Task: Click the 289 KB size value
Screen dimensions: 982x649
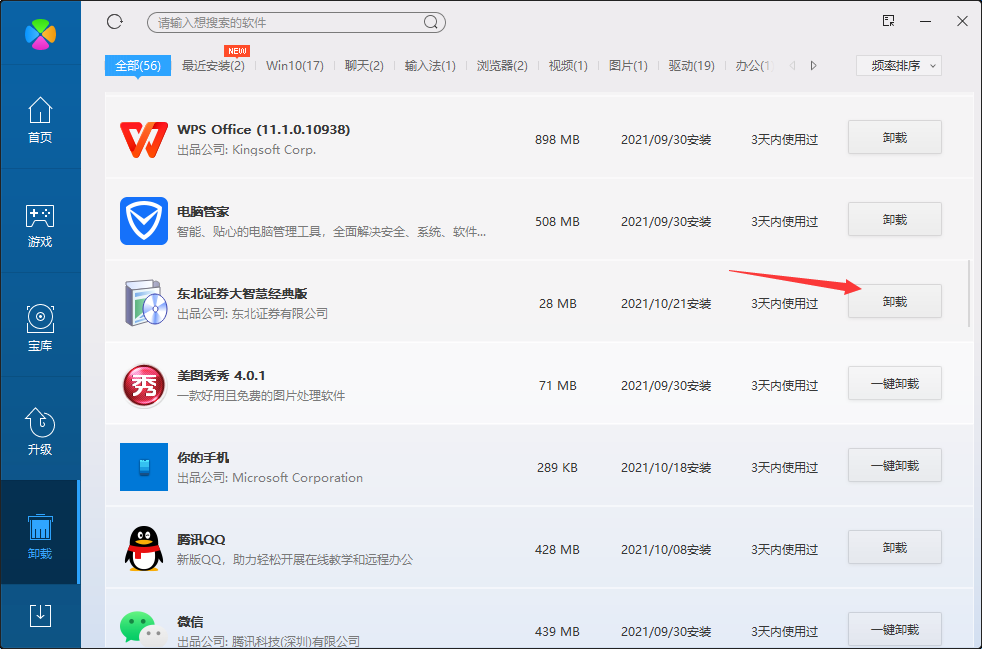Action: coord(557,468)
